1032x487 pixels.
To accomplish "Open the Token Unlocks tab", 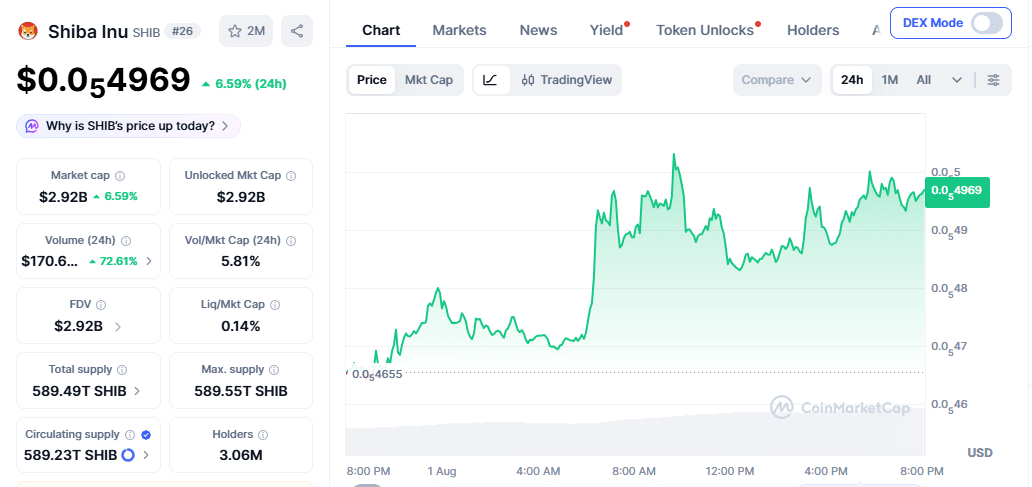I will [x=706, y=30].
